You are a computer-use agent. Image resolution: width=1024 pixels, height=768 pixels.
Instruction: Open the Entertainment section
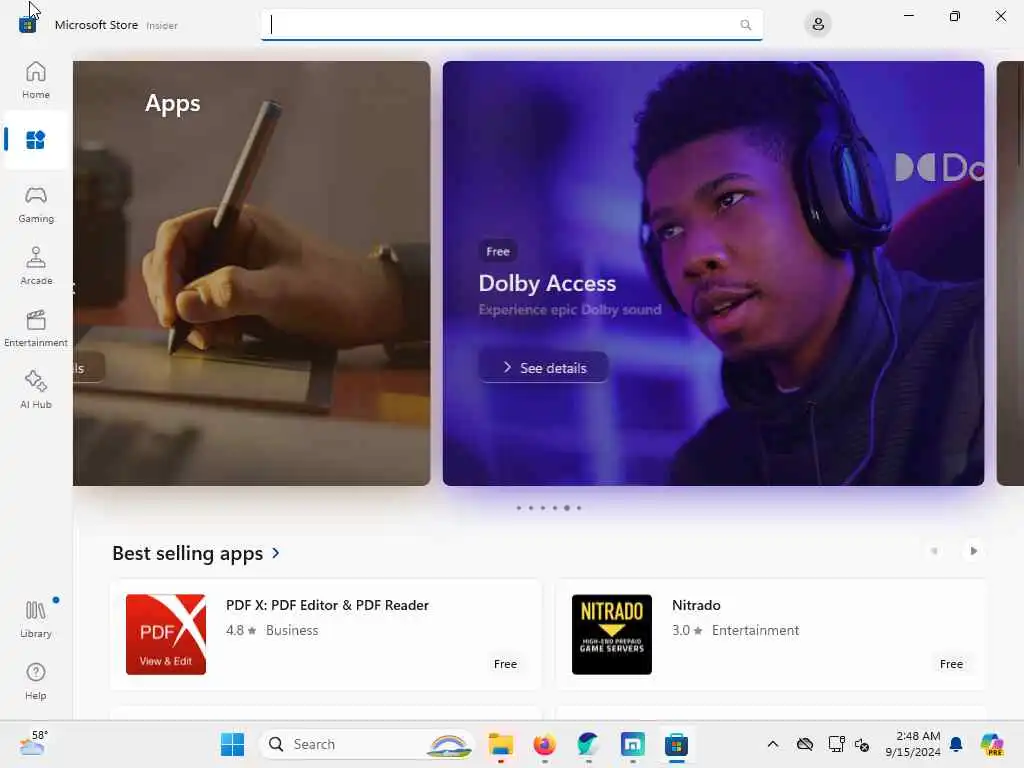(x=36, y=328)
